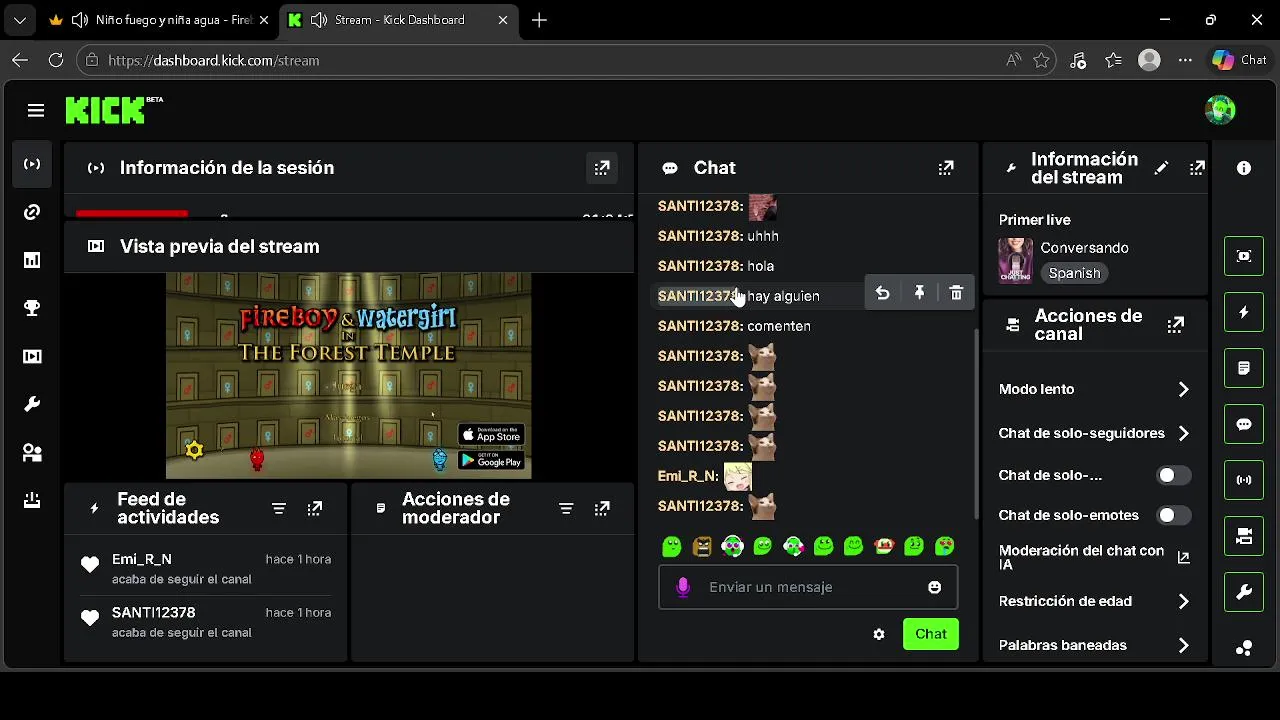The width and height of the screenshot is (1280, 720).
Task: Pop out the Chat panel
Action: coord(946,168)
